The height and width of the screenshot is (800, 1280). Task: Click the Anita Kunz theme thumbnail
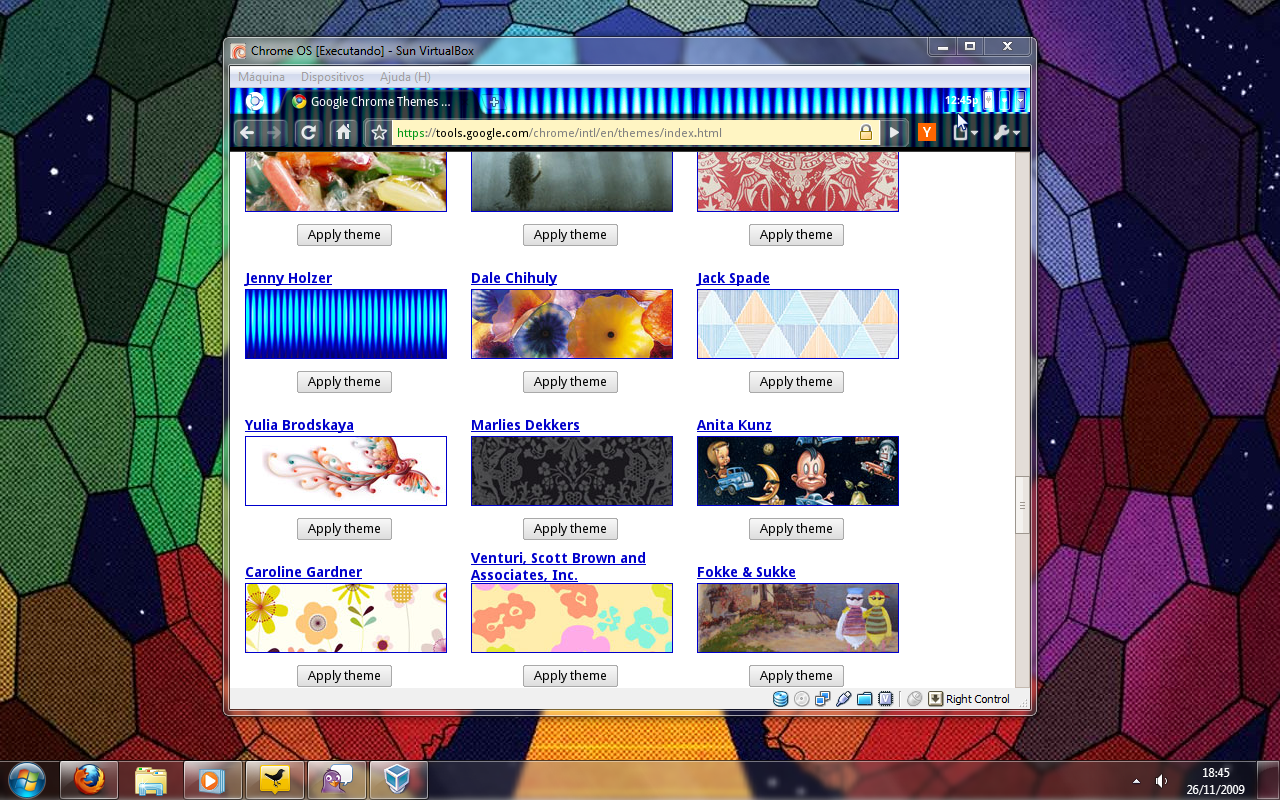click(x=798, y=471)
